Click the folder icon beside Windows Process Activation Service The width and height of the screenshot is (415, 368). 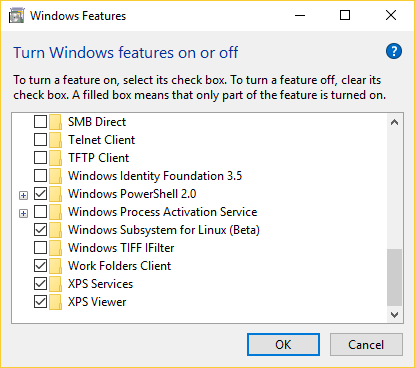point(55,212)
